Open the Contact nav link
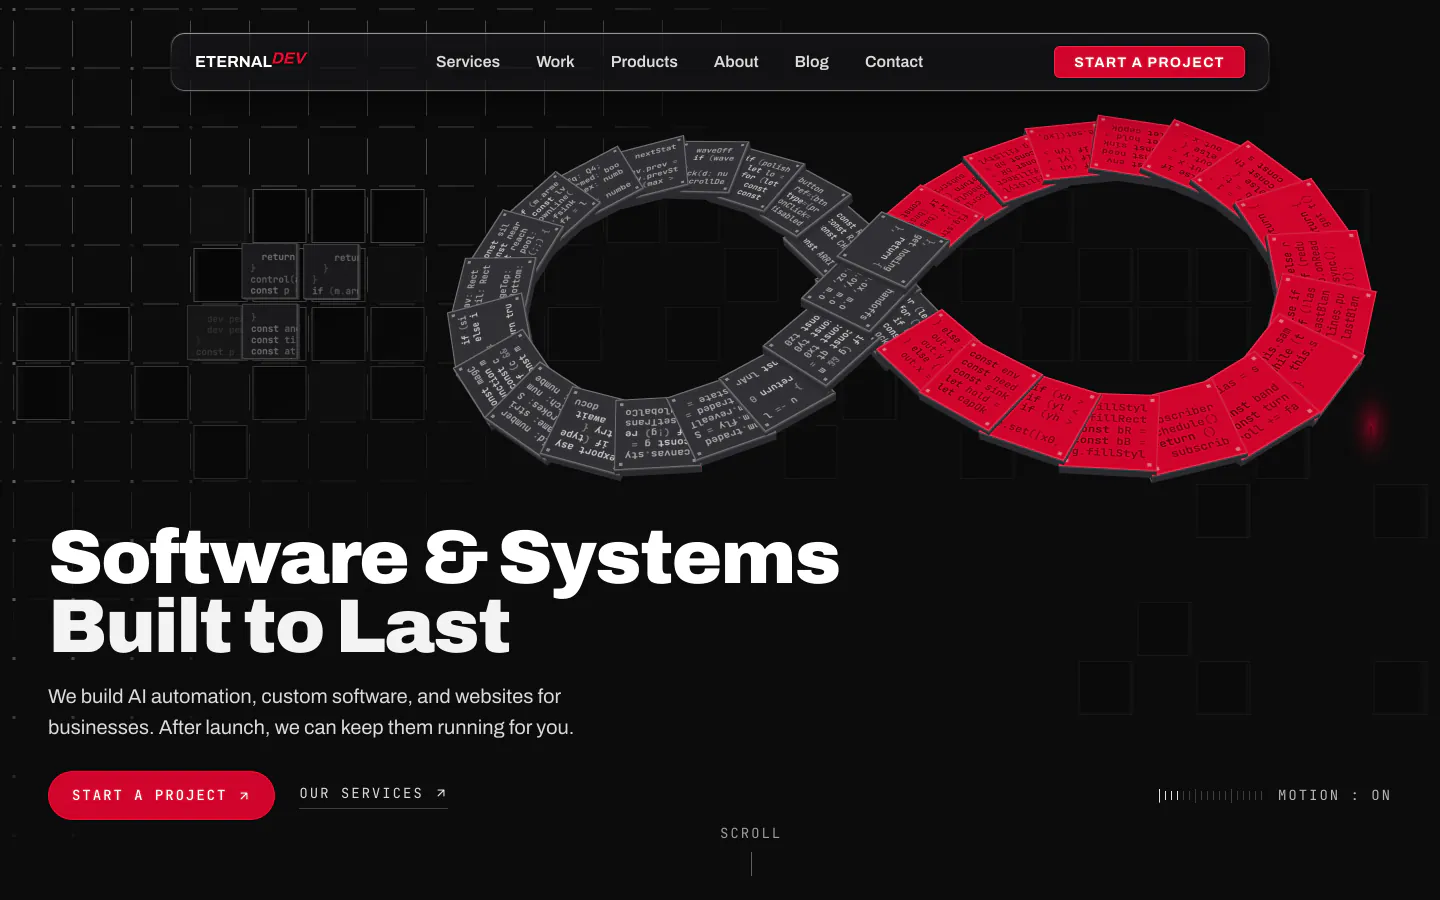This screenshot has height=900, width=1440. (894, 62)
